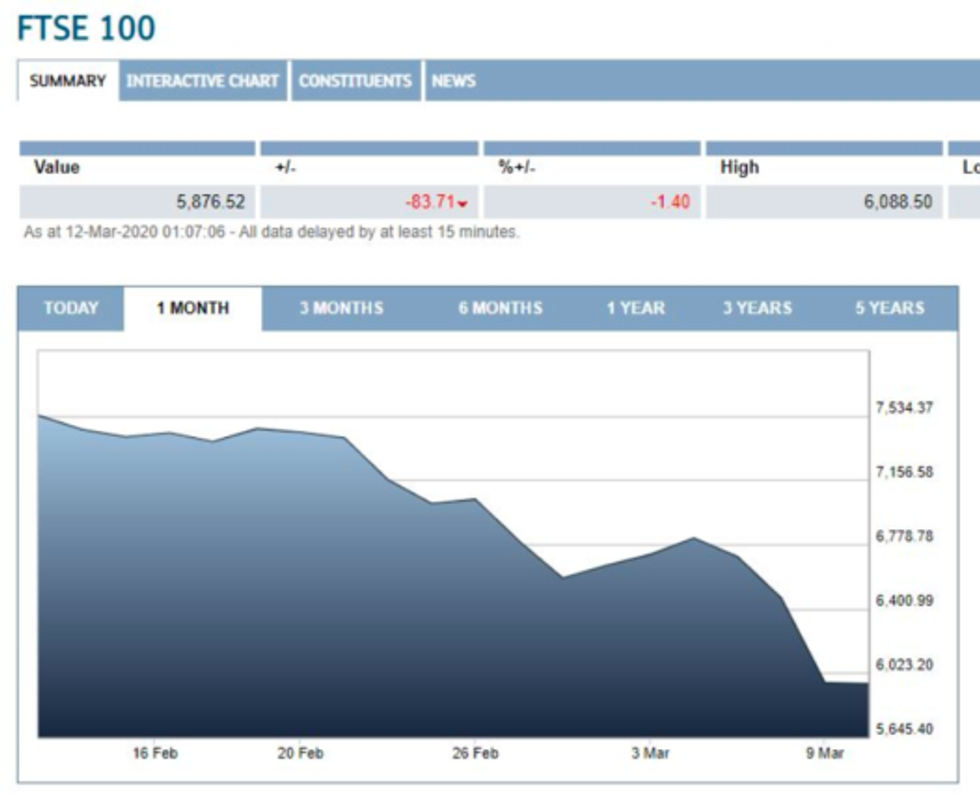Click the 6,088.50 high value cell
This screenshot has height=801, width=980.
(898, 202)
